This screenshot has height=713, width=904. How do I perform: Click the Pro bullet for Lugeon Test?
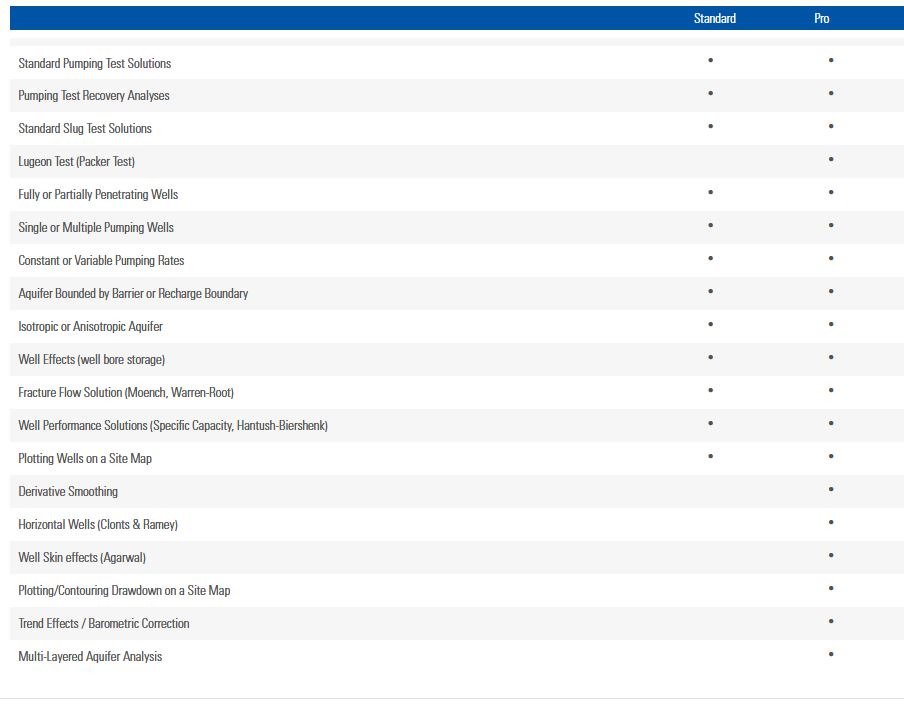[x=831, y=159]
